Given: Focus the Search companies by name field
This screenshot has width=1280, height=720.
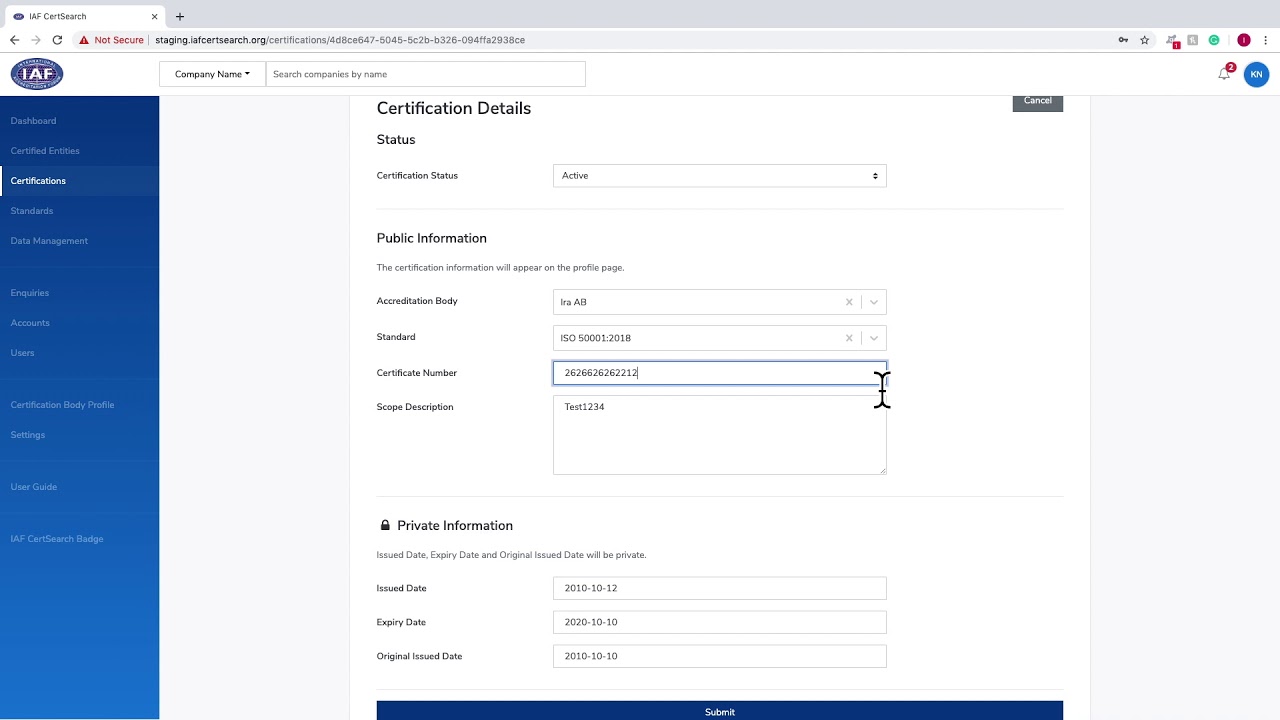Looking at the screenshot, I should (x=425, y=74).
